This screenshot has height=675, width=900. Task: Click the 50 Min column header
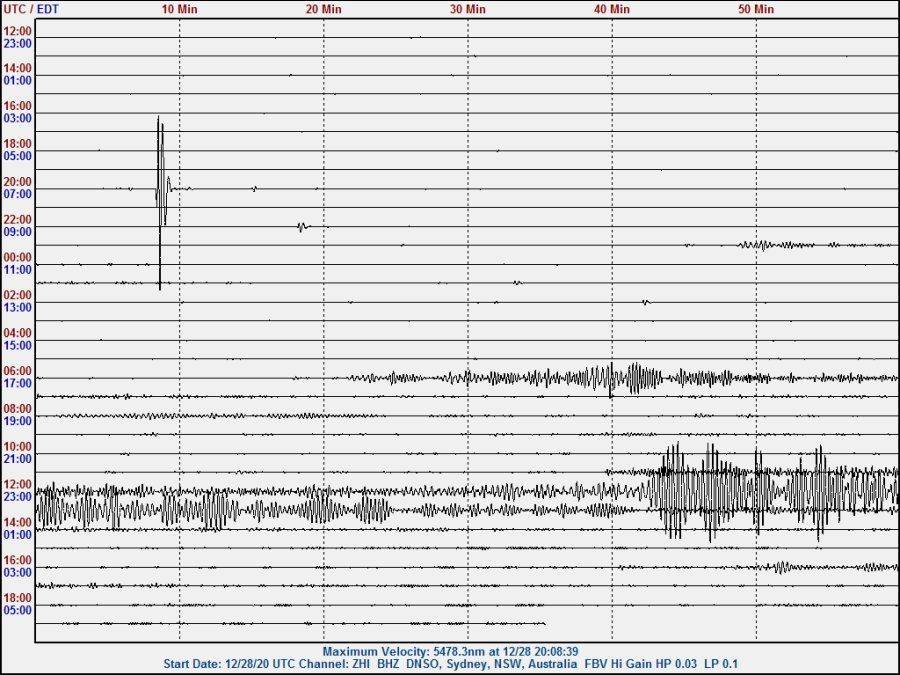753,9
